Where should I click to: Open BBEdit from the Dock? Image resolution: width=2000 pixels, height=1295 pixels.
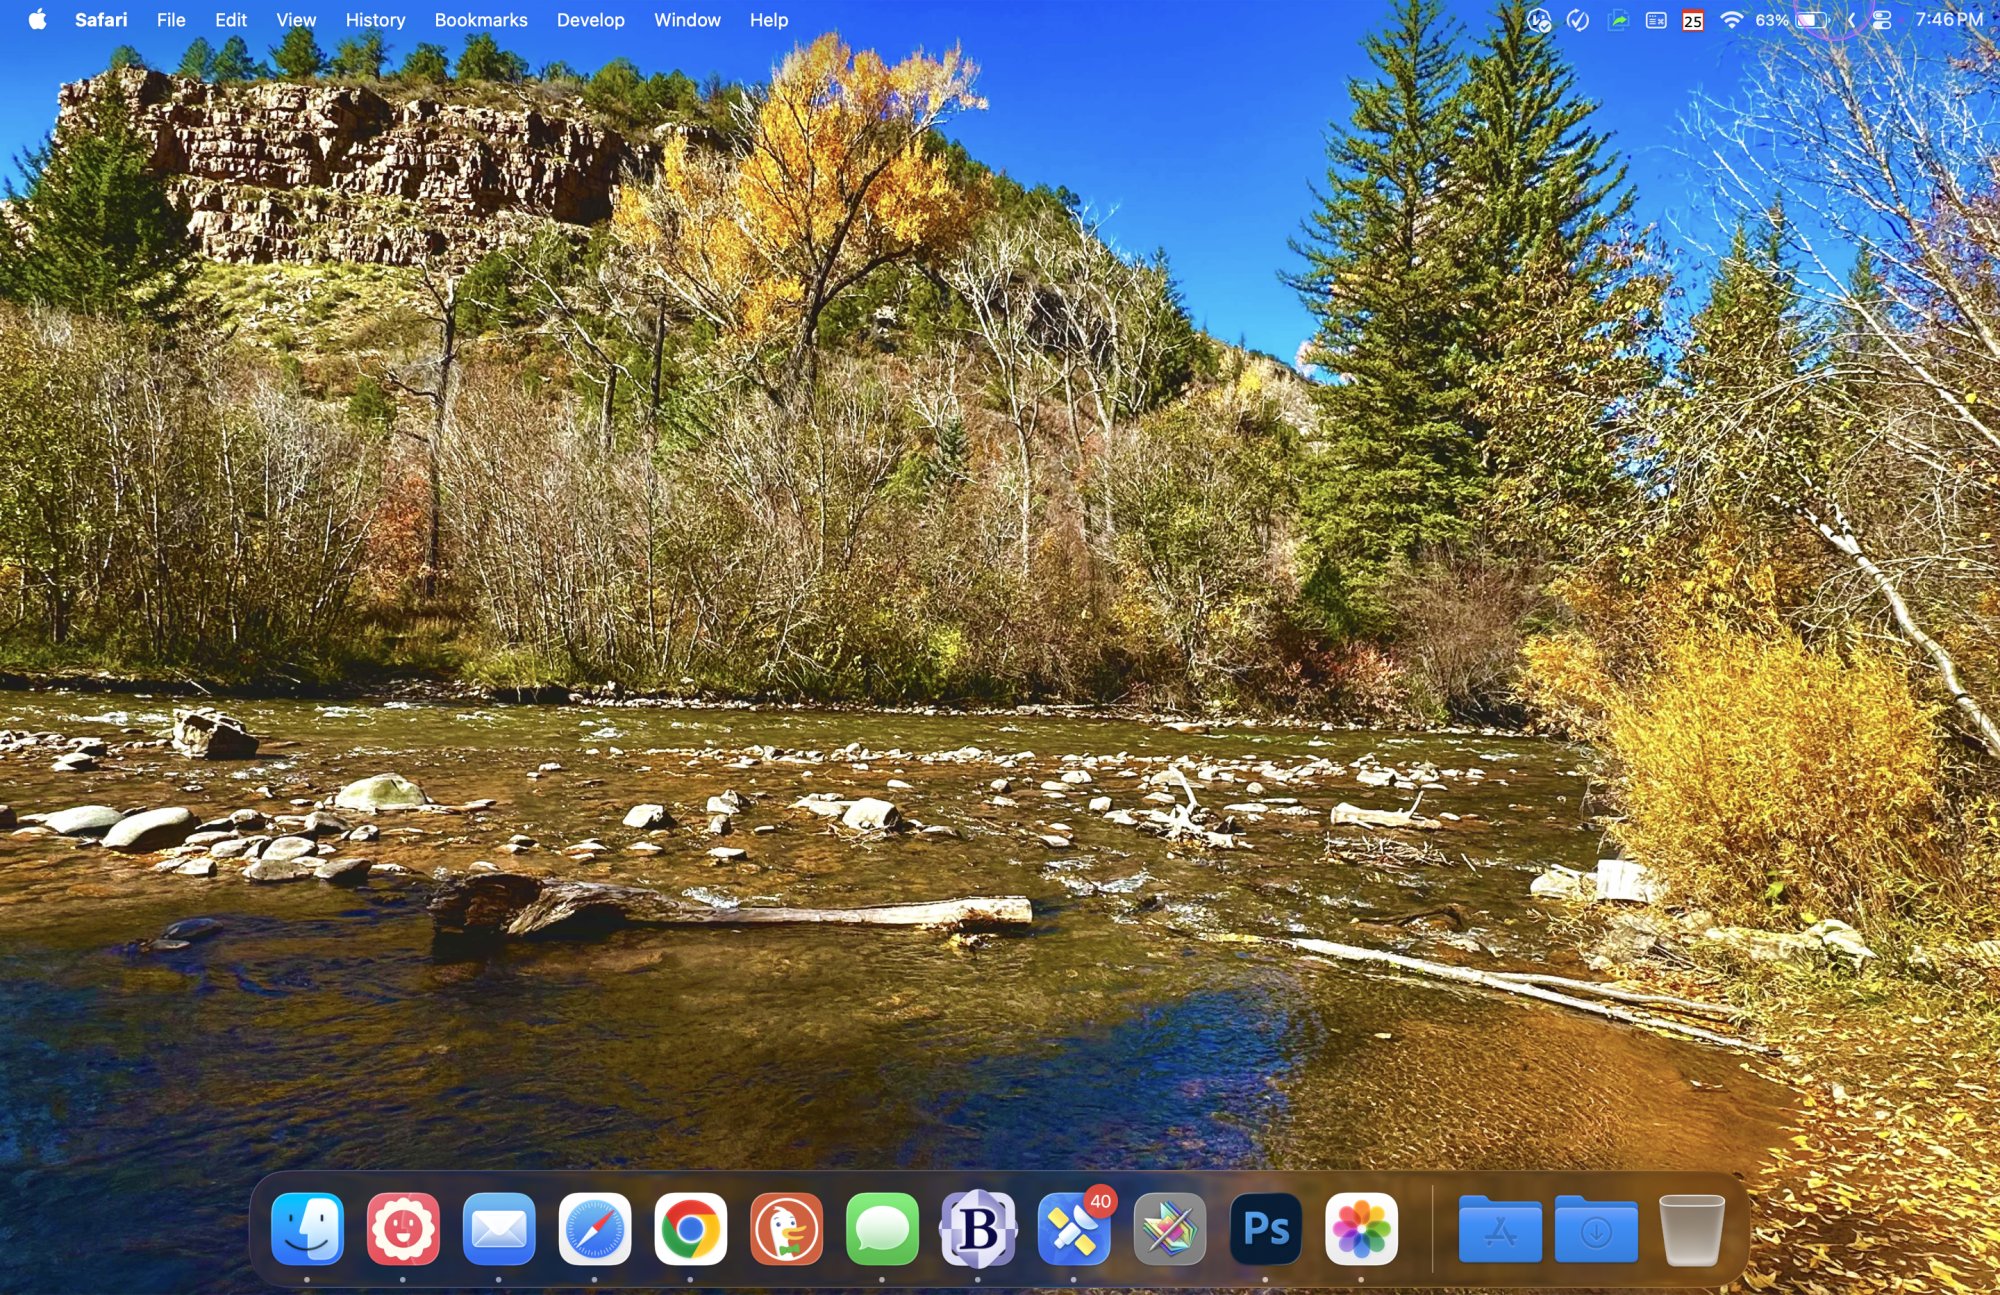coord(978,1228)
